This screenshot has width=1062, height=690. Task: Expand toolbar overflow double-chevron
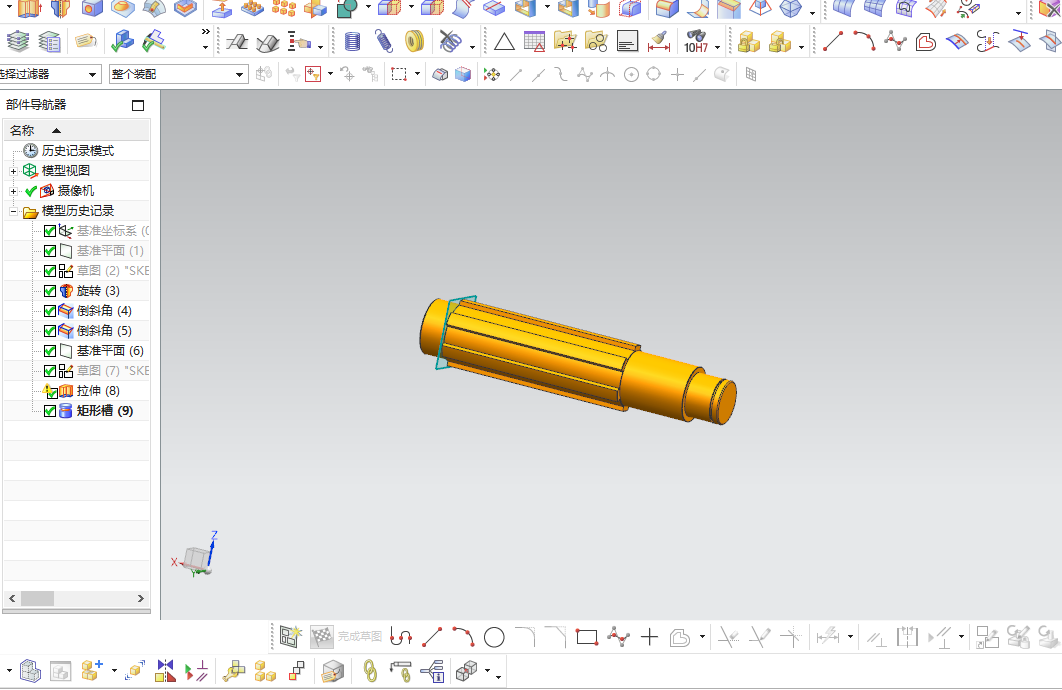click(205, 32)
